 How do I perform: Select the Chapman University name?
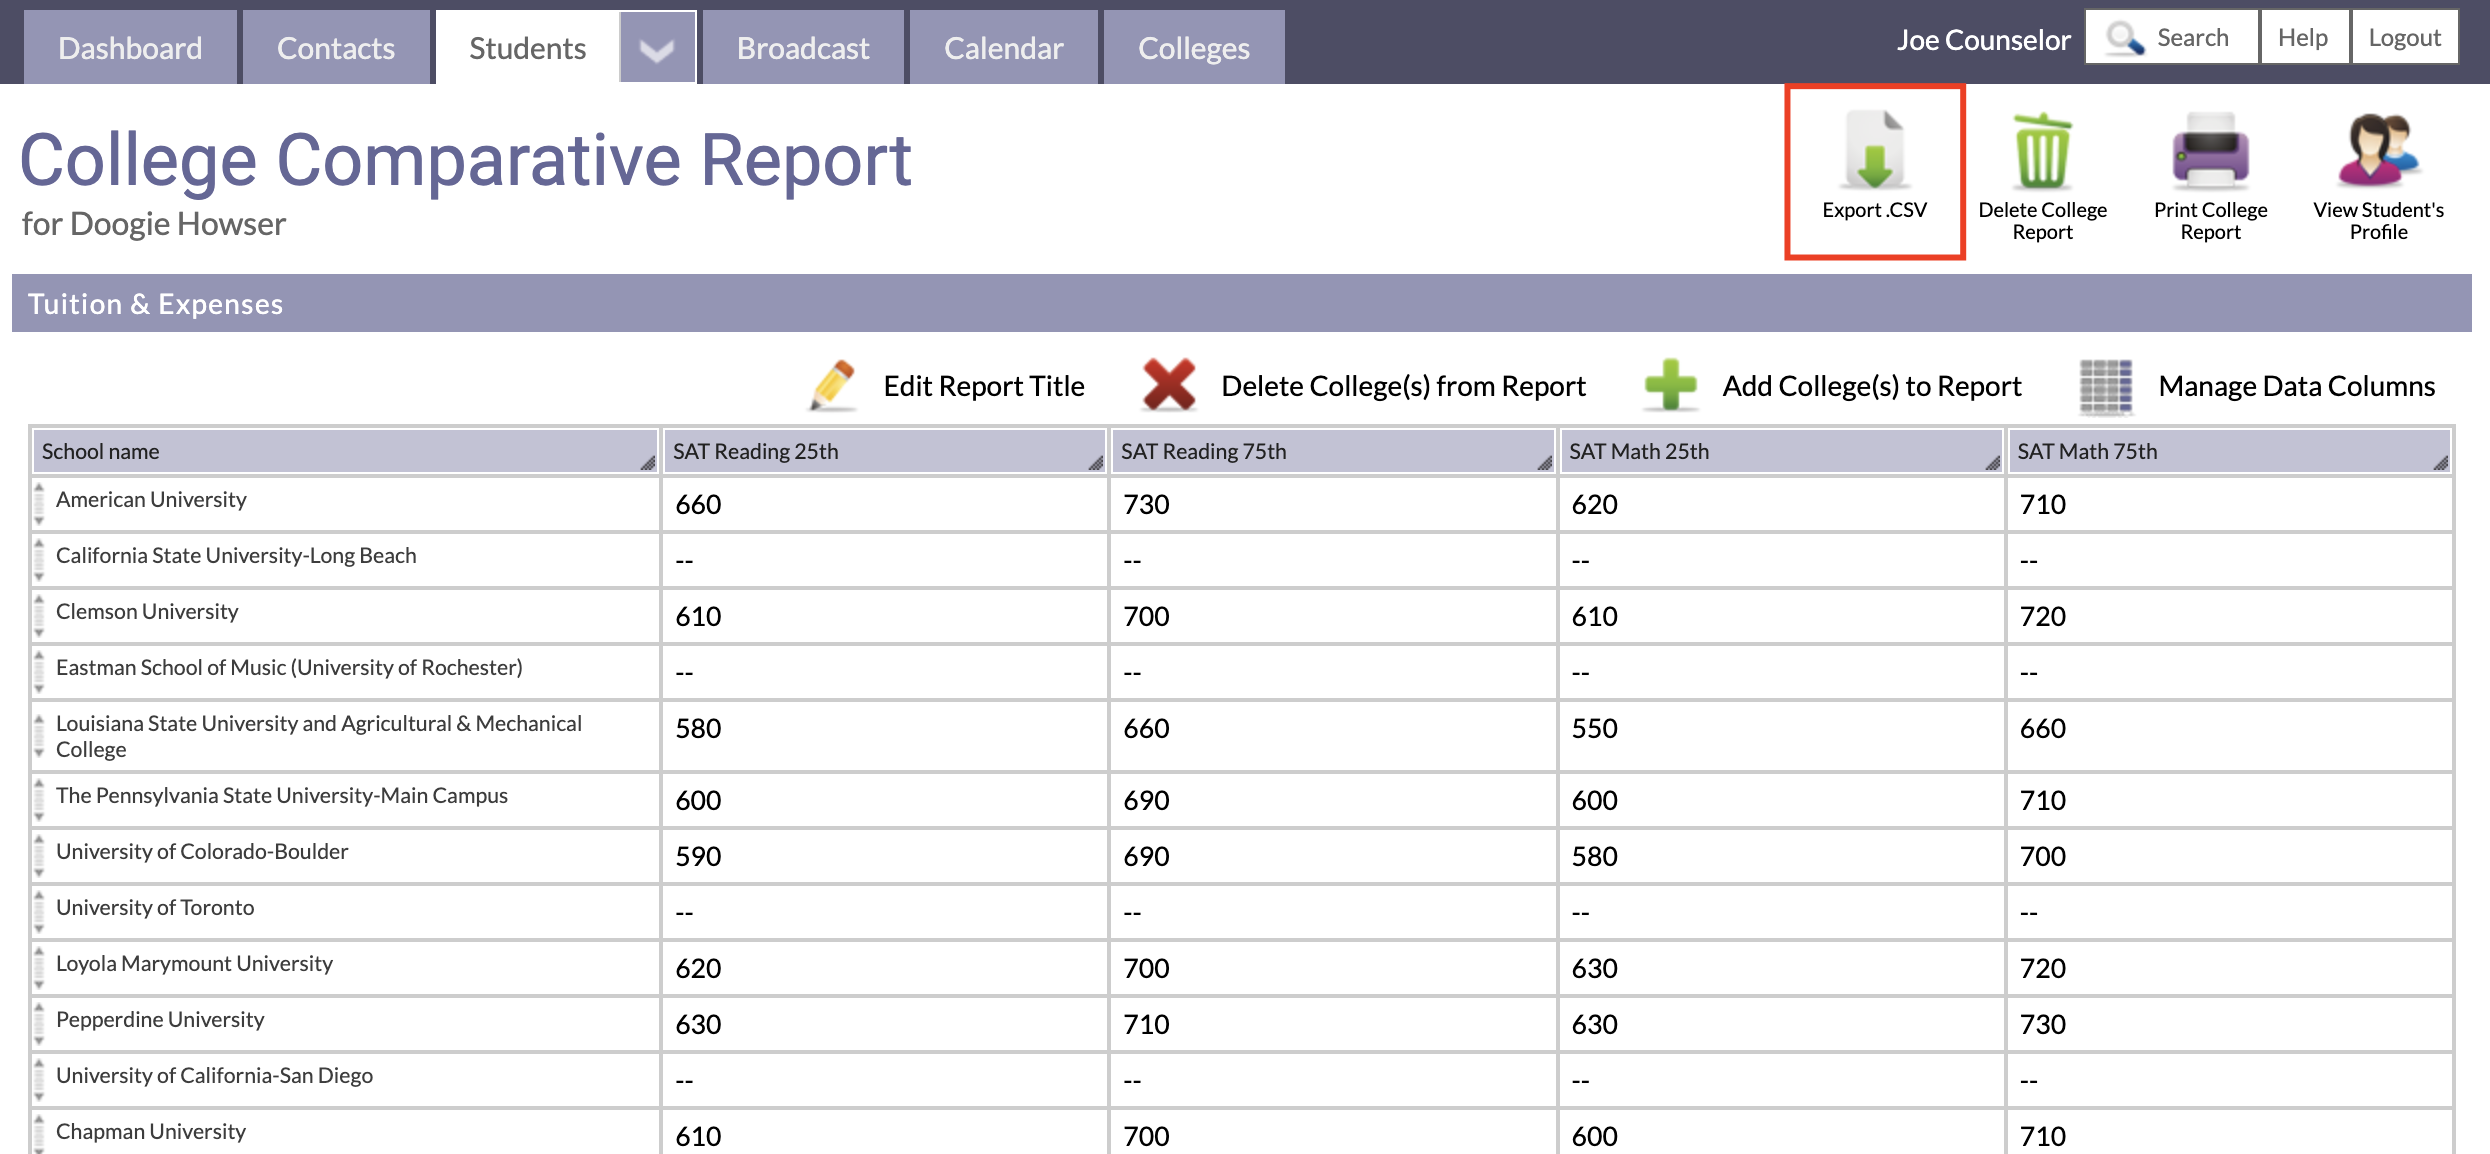[x=151, y=1131]
